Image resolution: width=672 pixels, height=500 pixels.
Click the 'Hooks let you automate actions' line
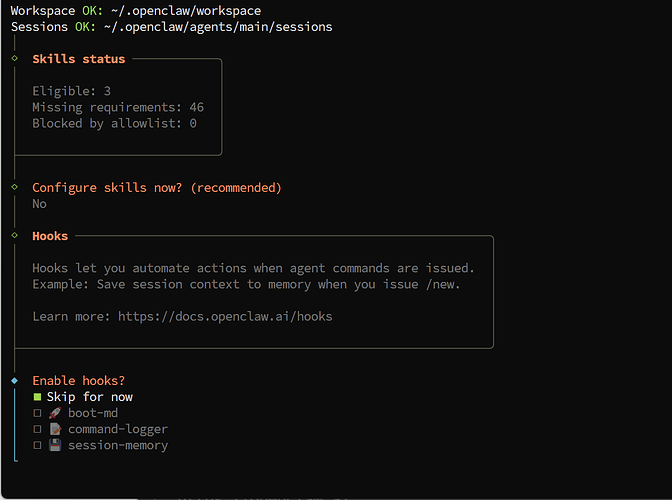(253, 268)
